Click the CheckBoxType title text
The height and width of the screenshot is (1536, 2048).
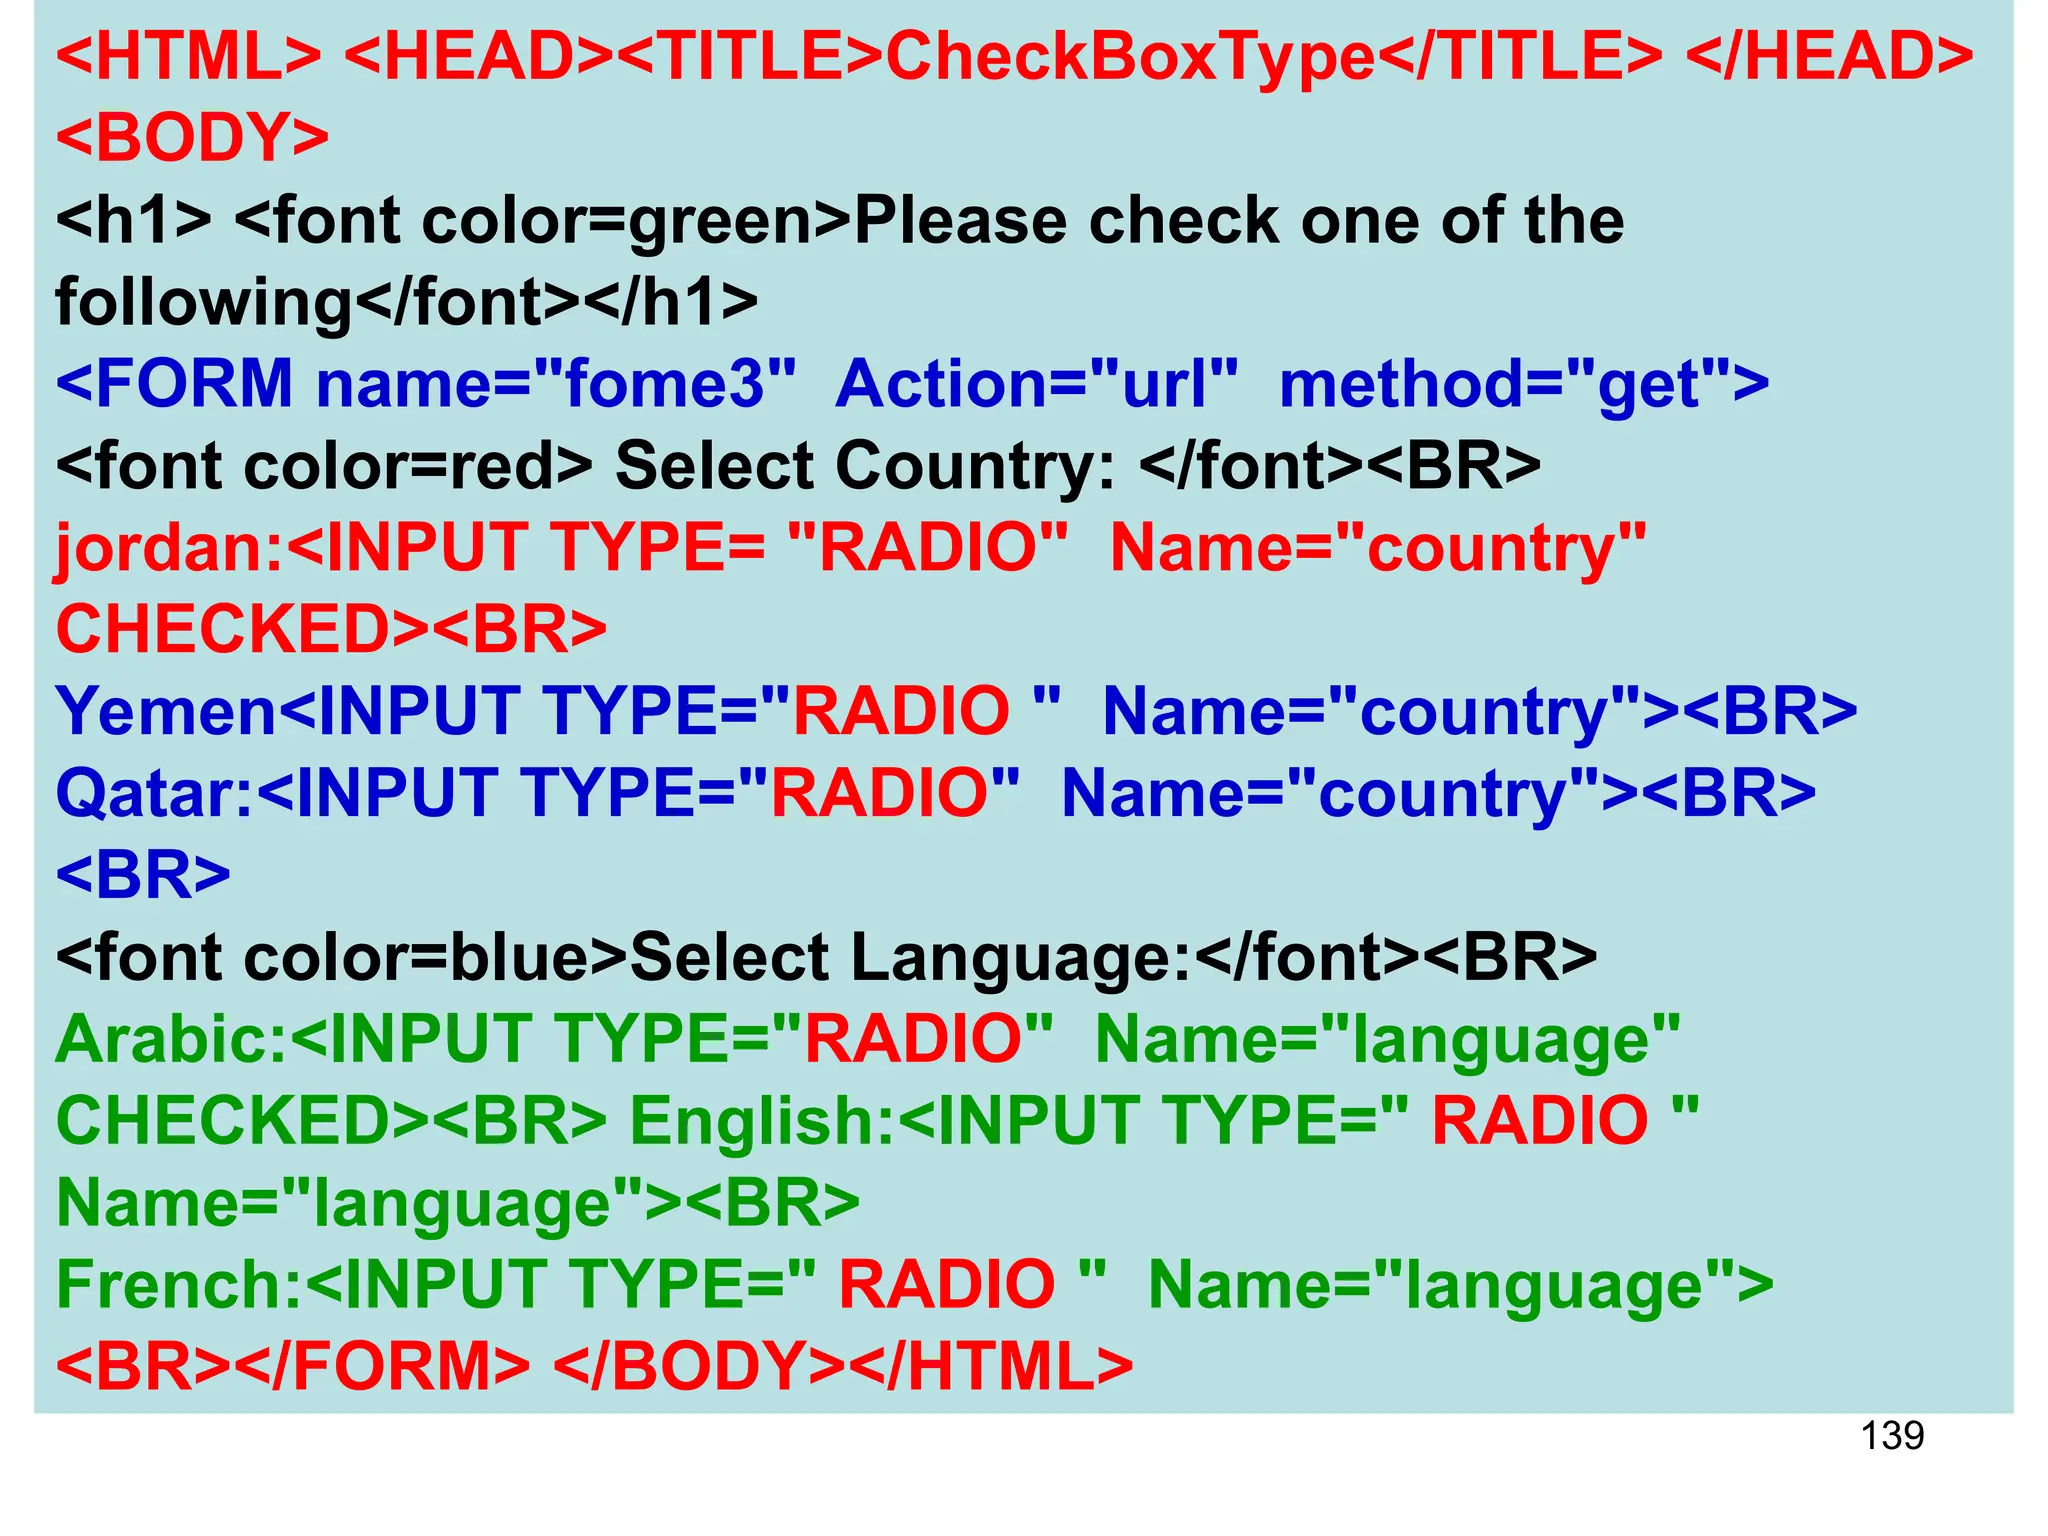[x=1130, y=56]
